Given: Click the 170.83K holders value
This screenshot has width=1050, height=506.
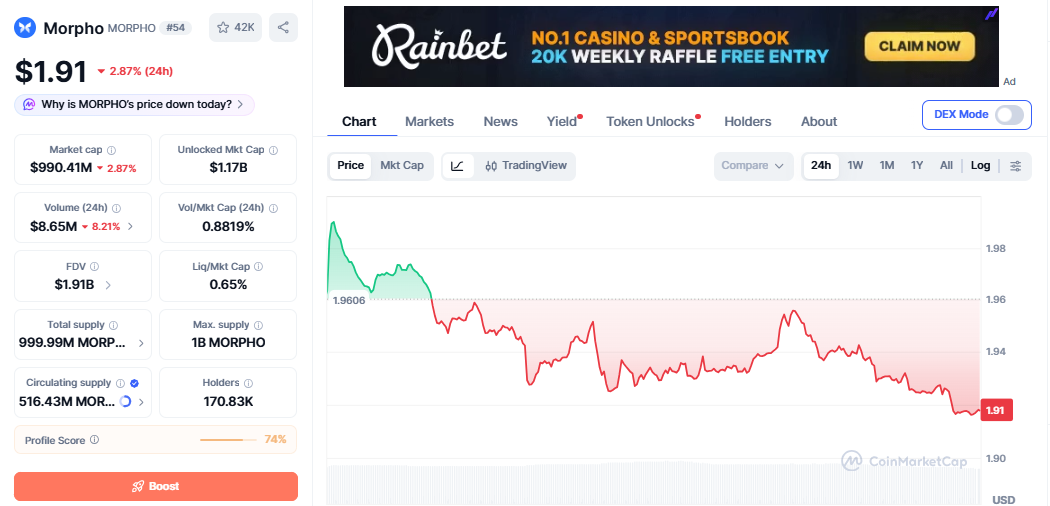Looking at the screenshot, I should pos(228,402).
